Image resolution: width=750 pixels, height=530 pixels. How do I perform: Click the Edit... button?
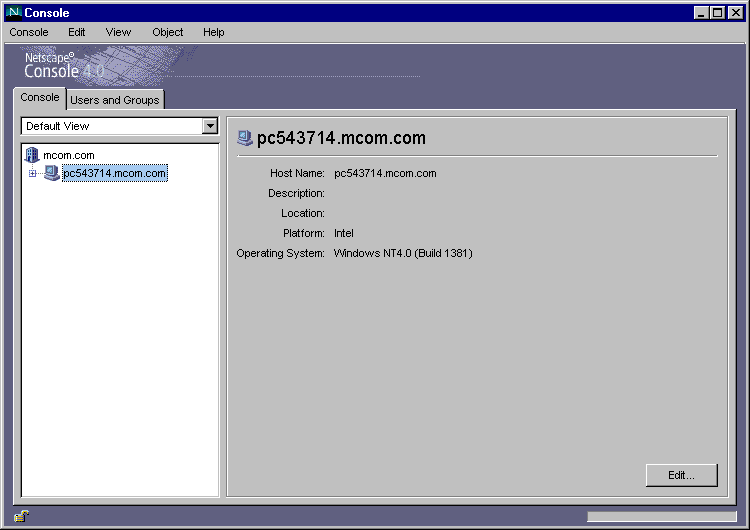[682, 475]
